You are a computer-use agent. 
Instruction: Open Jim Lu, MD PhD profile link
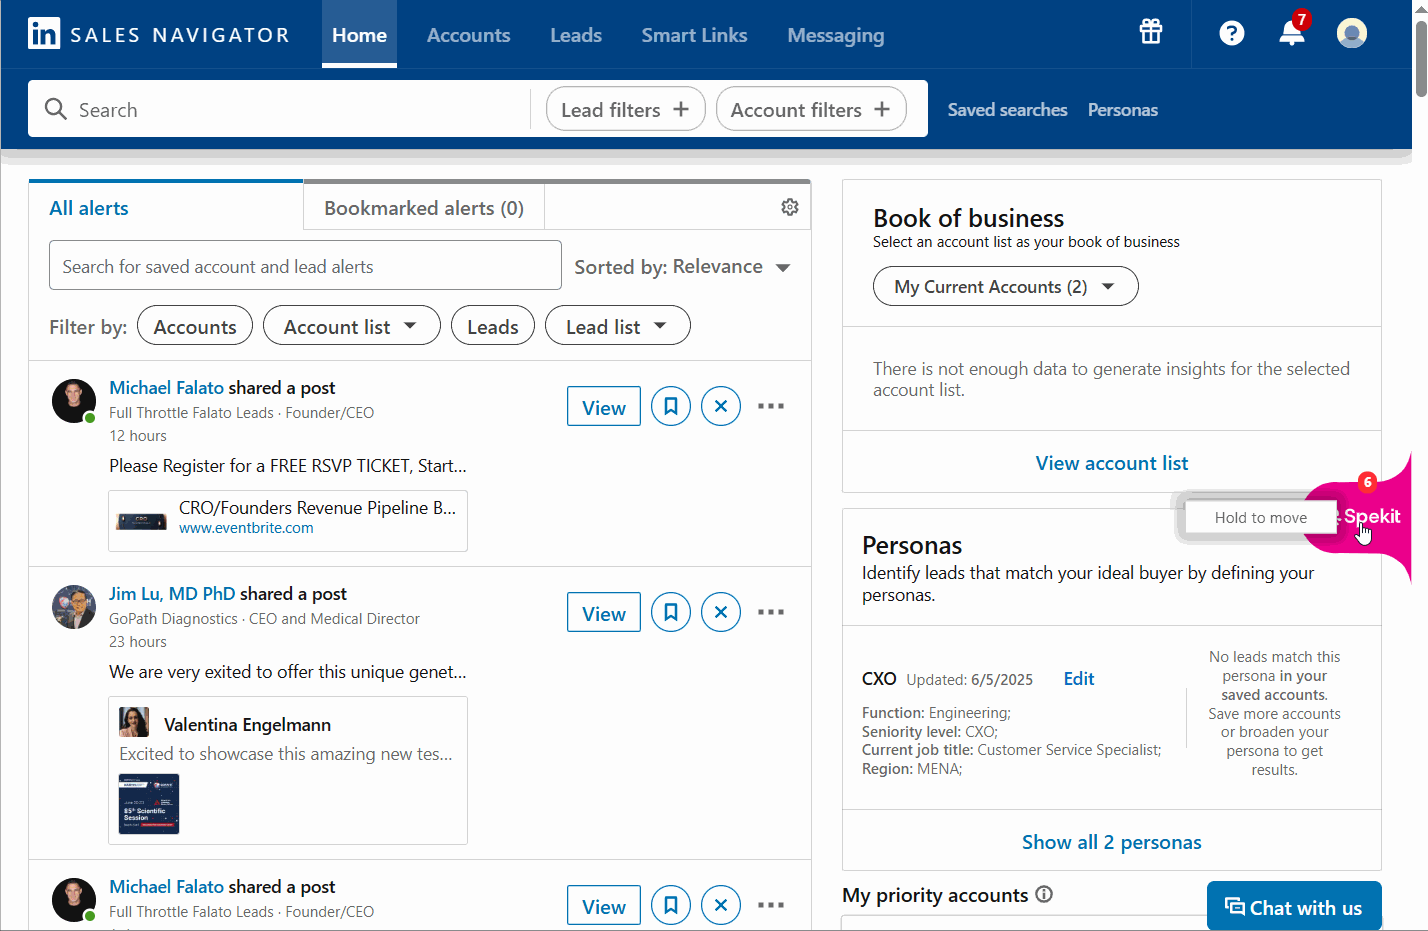(172, 593)
